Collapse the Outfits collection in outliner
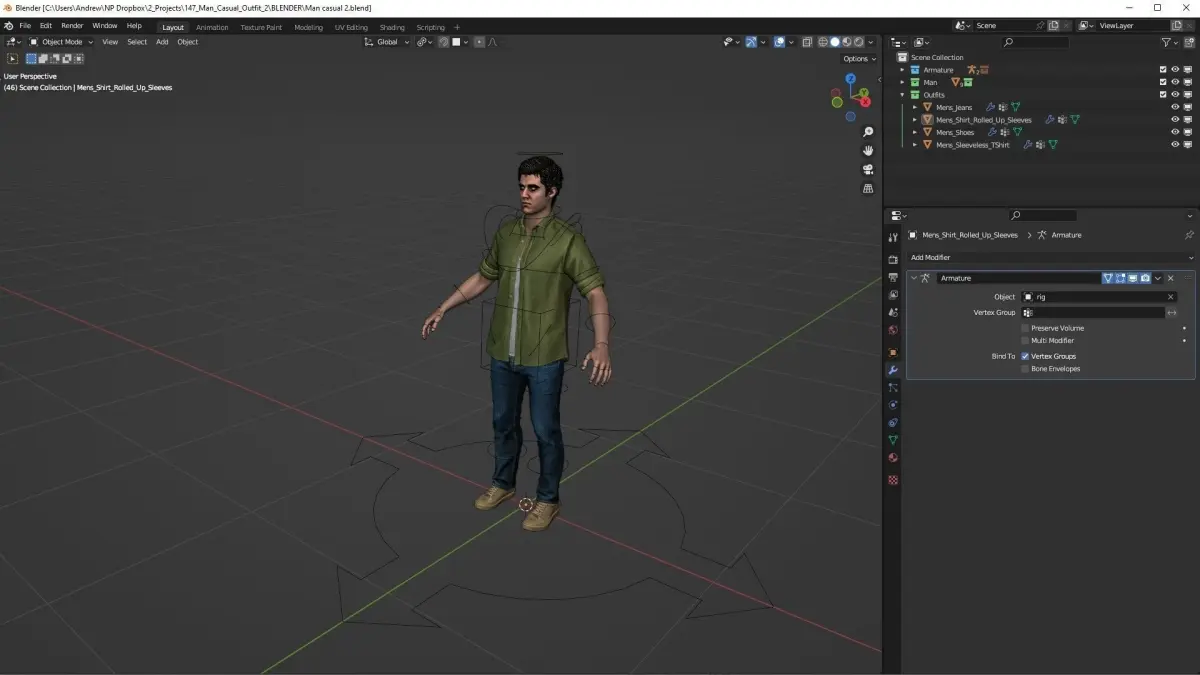 point(902,95)
